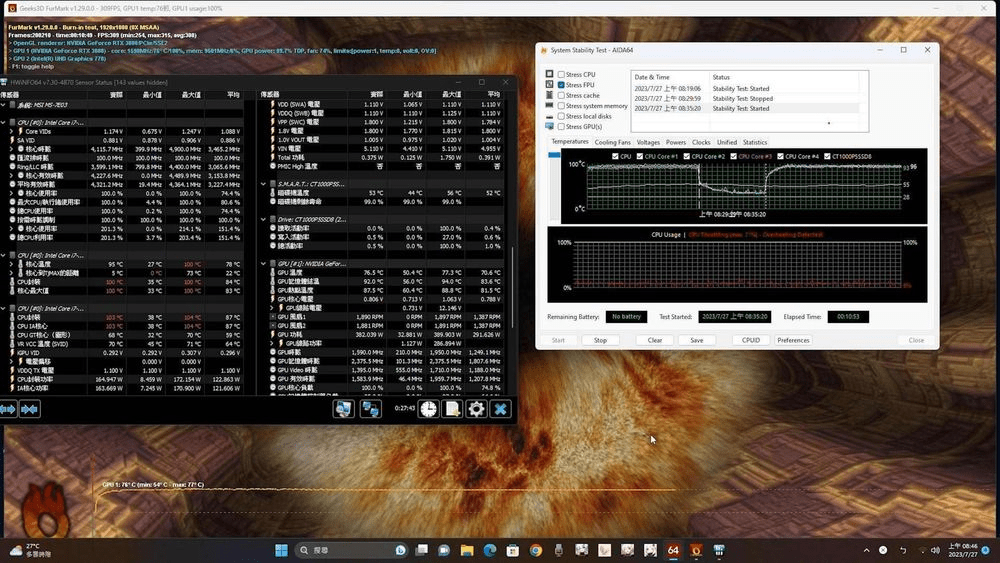
Task: Uncheck the Stress FPU checkbox
Action: coord(561,85)
